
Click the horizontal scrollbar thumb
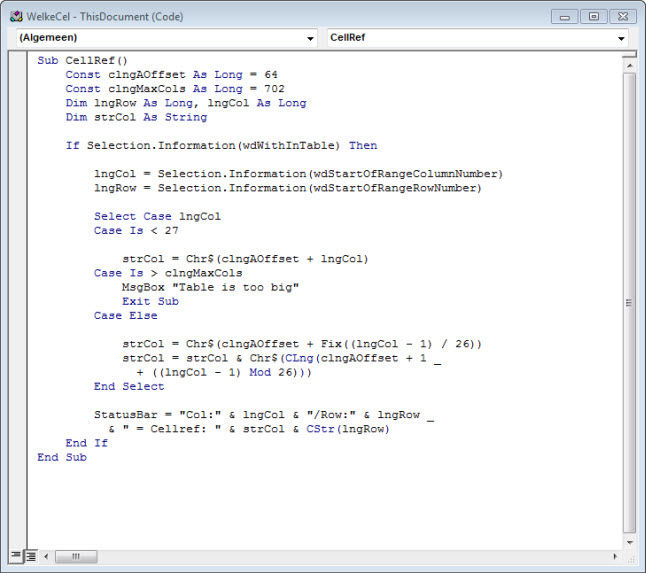[76, 557]
